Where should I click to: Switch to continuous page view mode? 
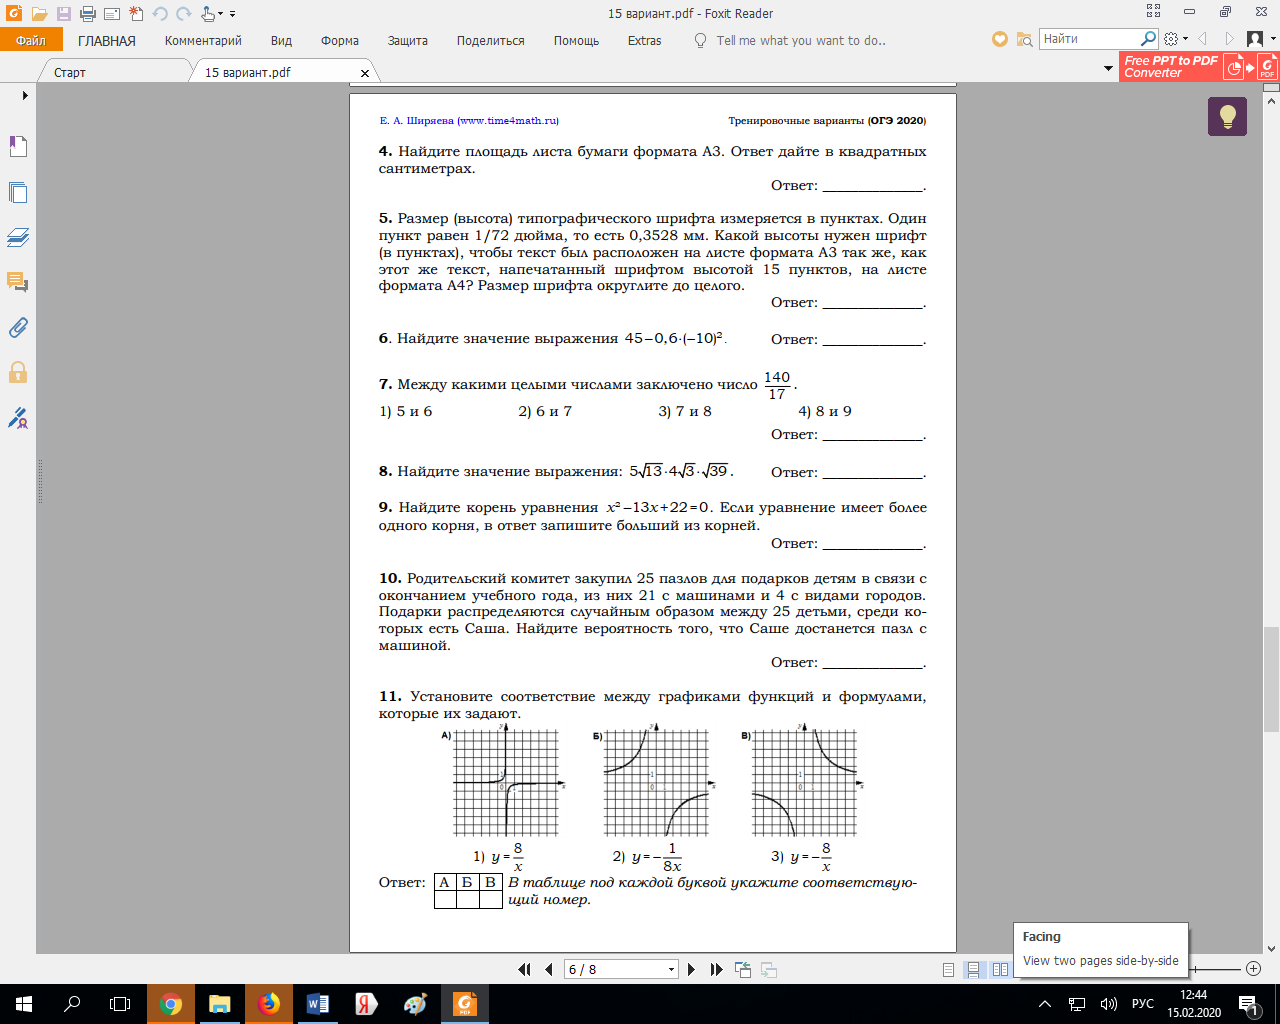tap(974, 969)
